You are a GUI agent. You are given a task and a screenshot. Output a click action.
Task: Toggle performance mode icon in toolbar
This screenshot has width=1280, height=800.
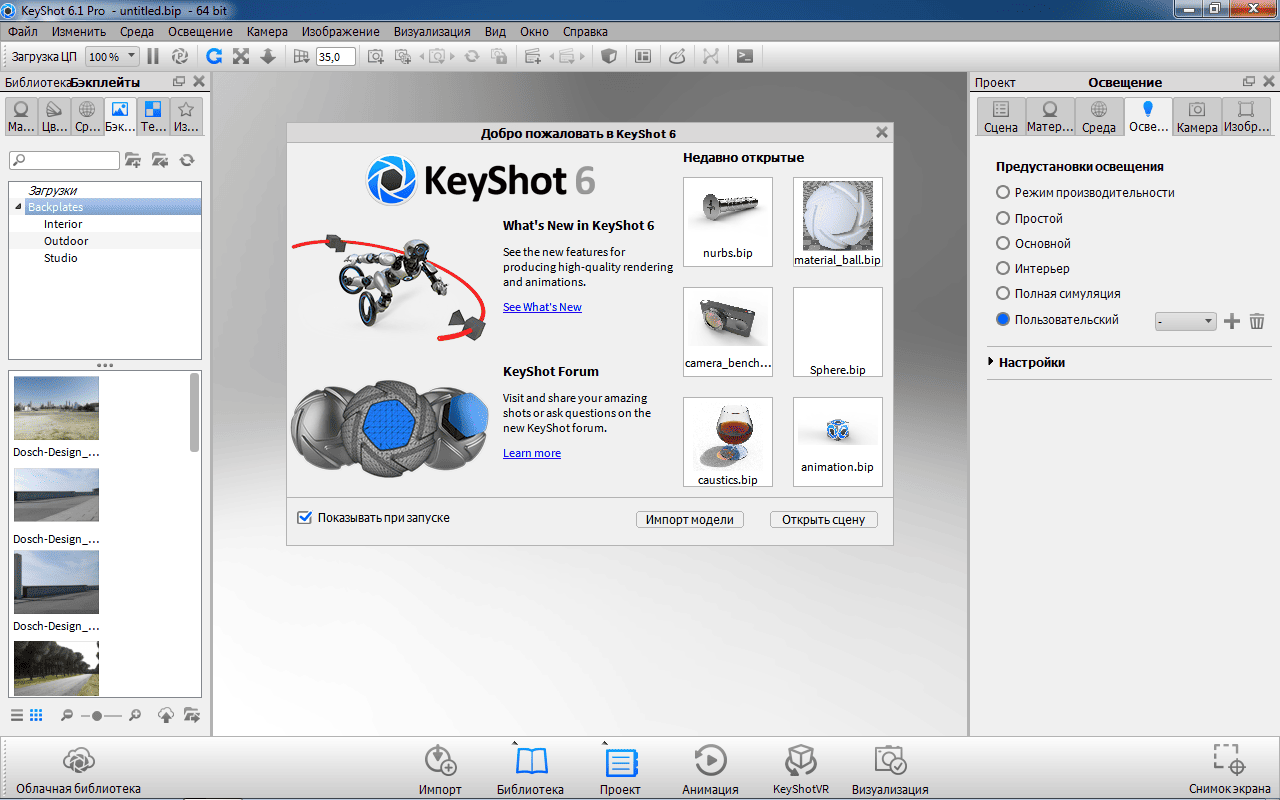point(180,57)
